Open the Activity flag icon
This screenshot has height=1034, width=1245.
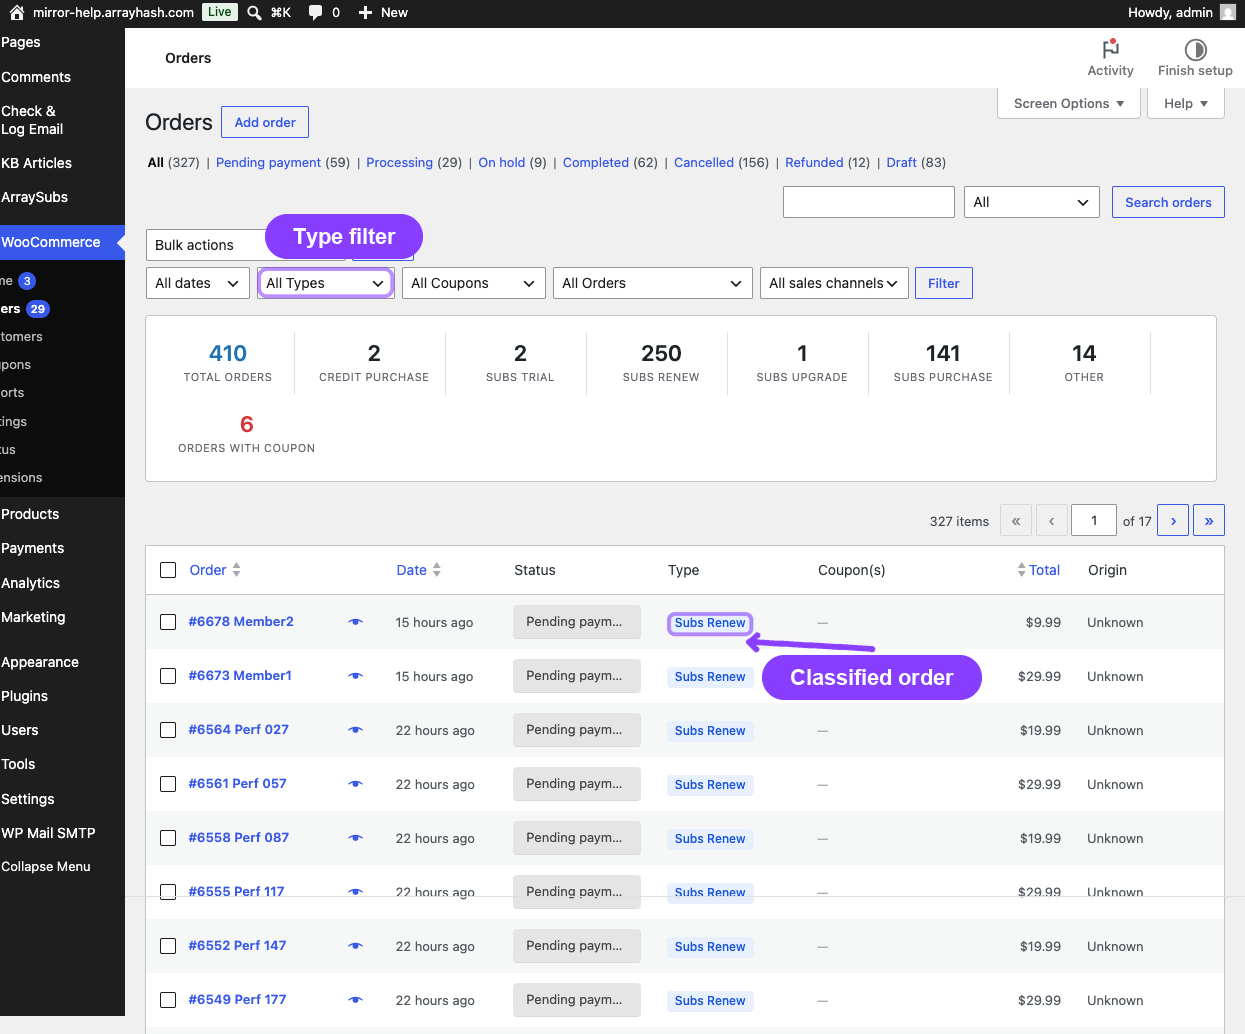click(x=1110, y=49)
